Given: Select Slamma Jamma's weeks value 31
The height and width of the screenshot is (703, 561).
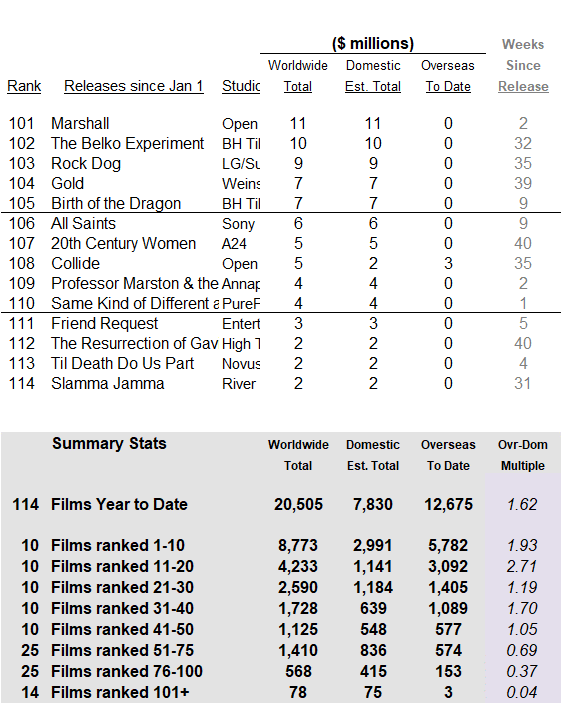Looking at the screenshot, I should [x=523, y=383].
